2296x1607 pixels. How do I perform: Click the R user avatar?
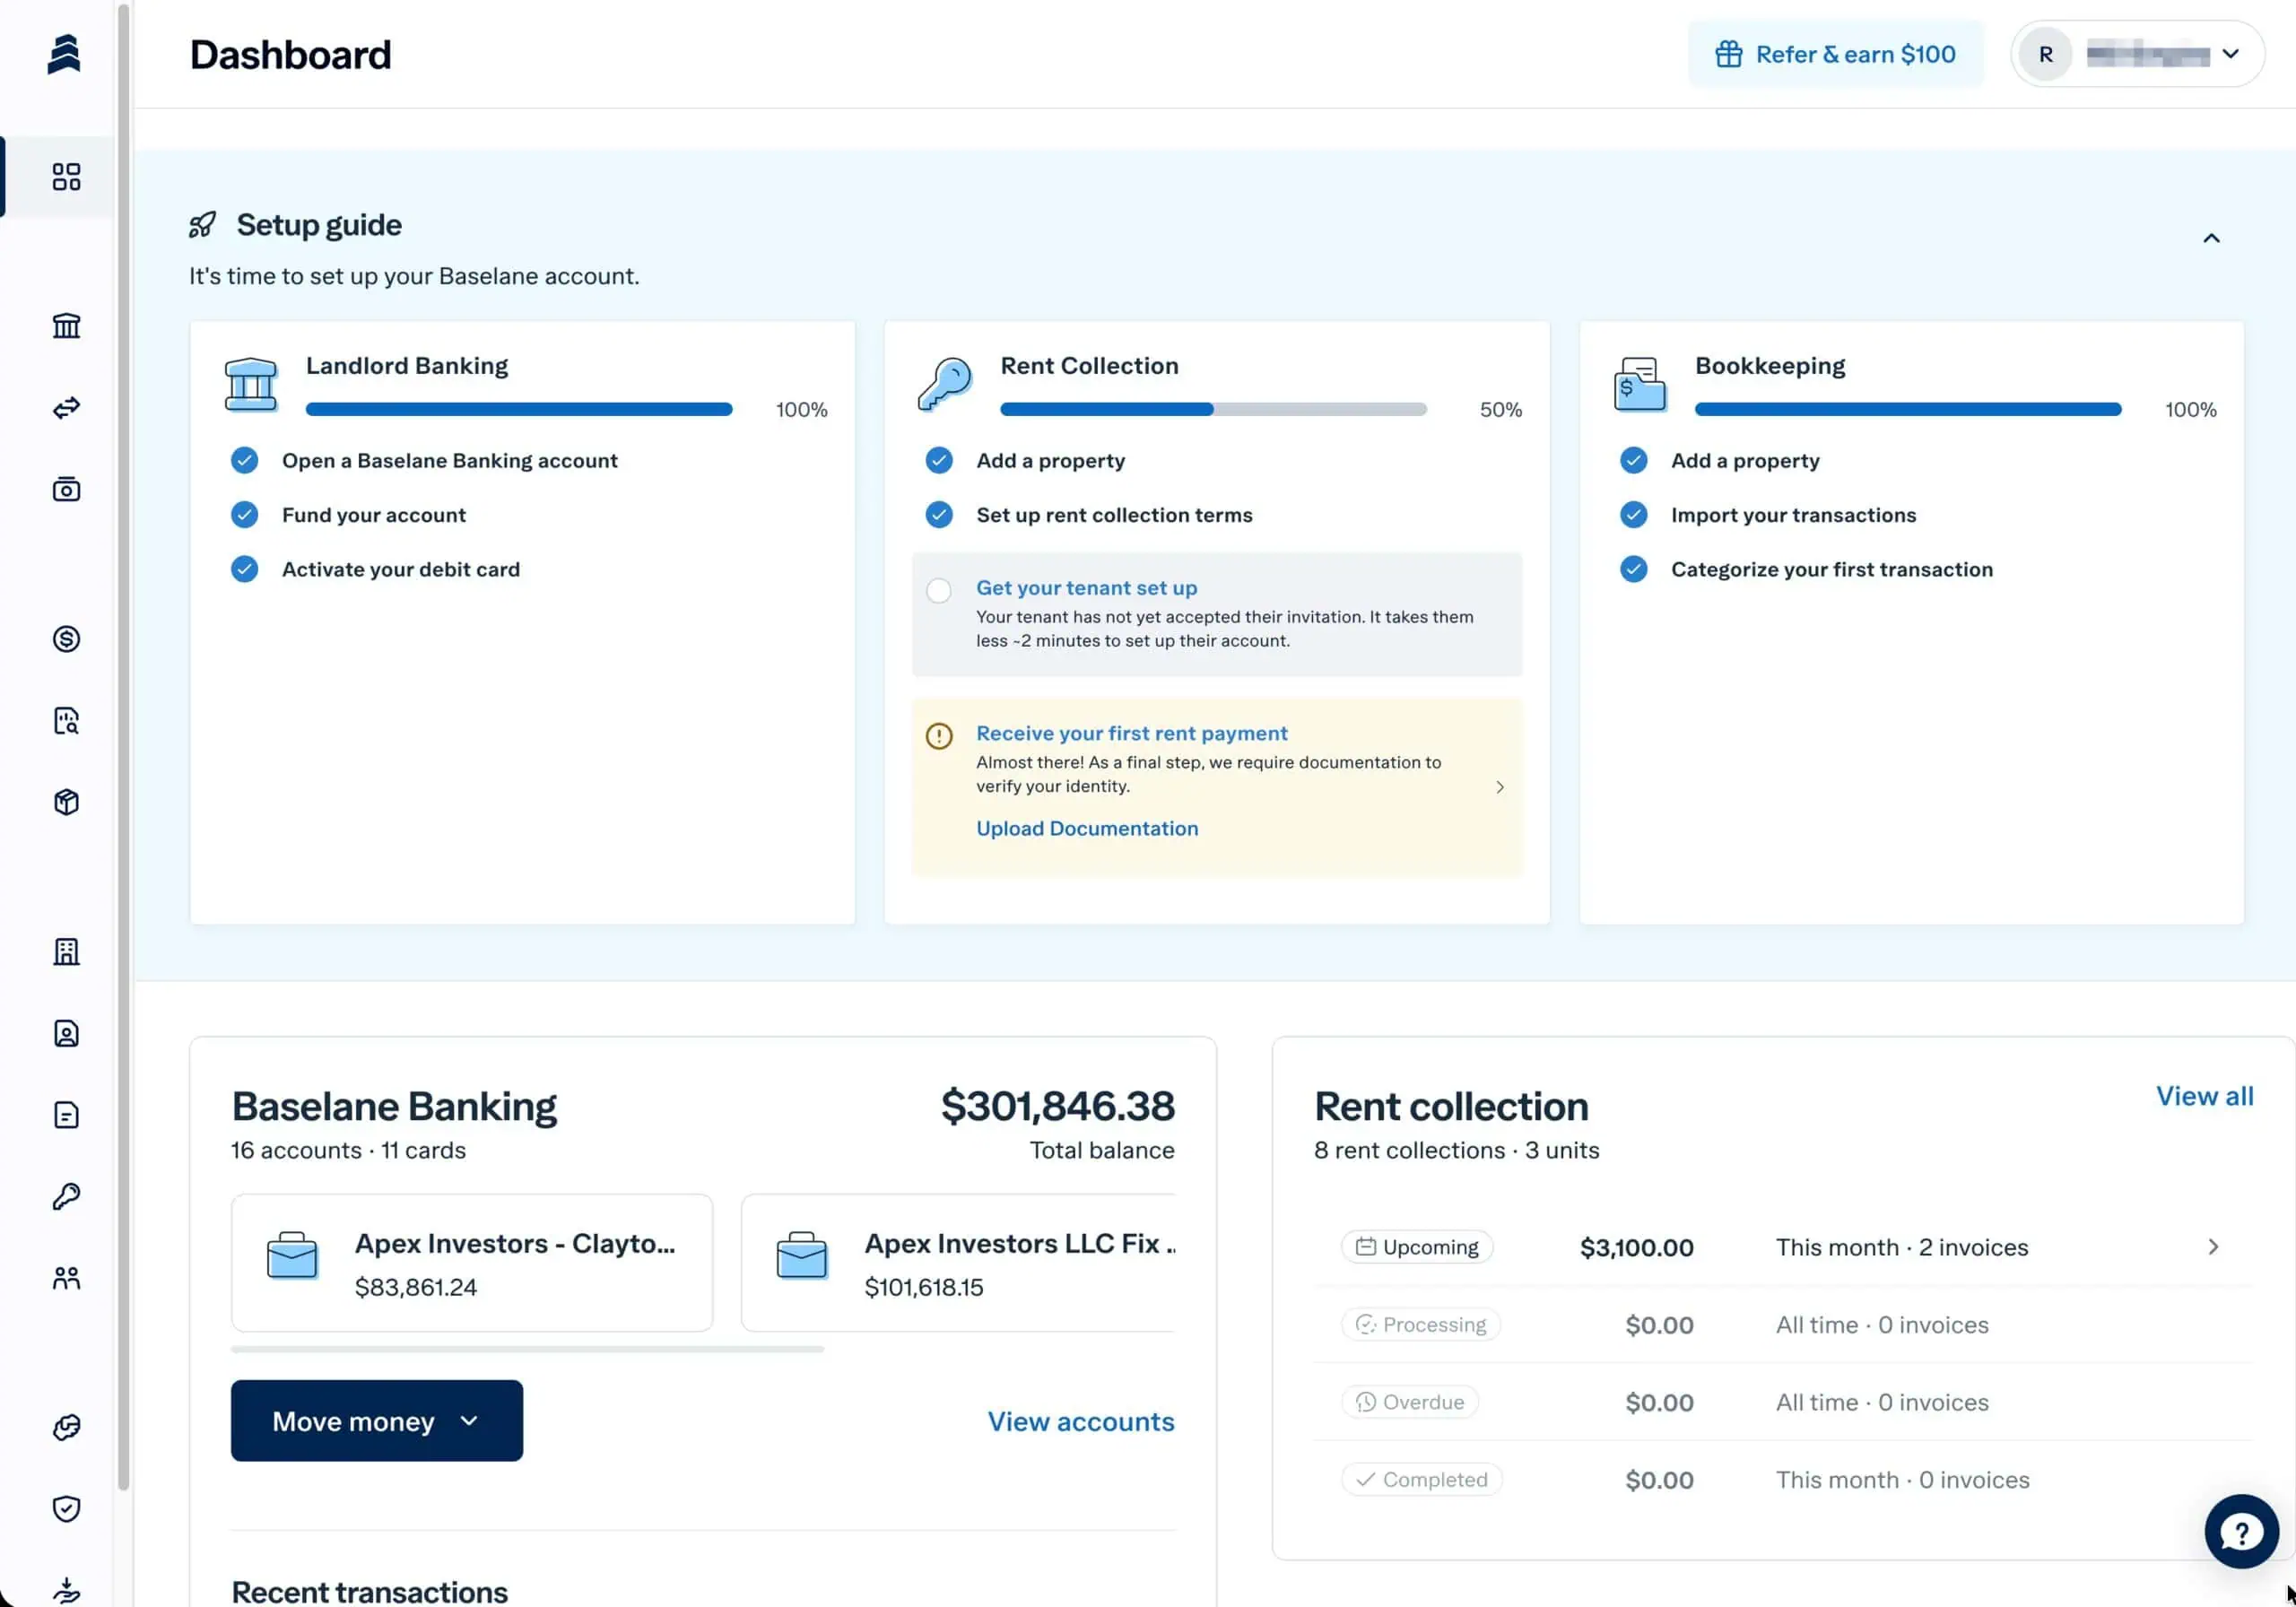click(2046, 54)
